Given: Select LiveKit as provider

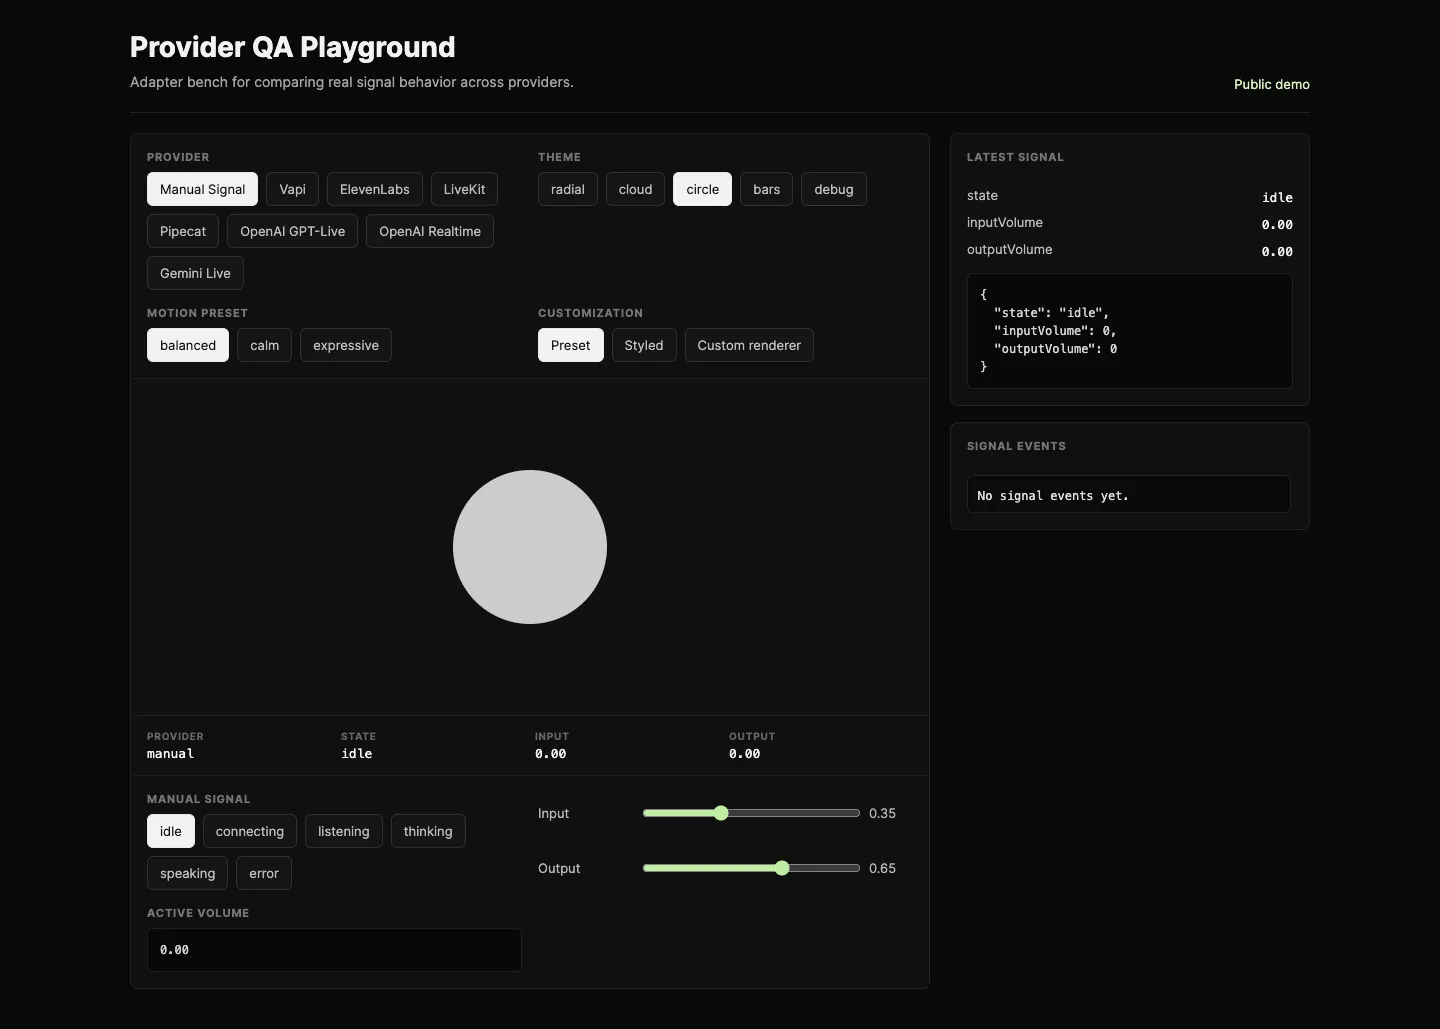Looking at the screenshot, I should (x=464, y=189).
